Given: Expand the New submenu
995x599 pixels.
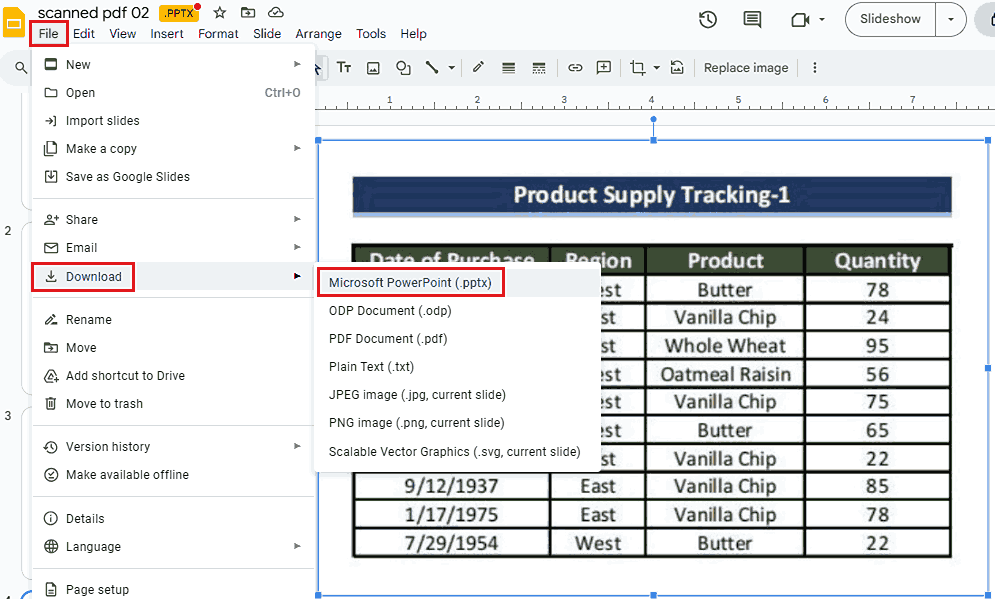Looking at the screenshot, I should (x=297, y=64).
